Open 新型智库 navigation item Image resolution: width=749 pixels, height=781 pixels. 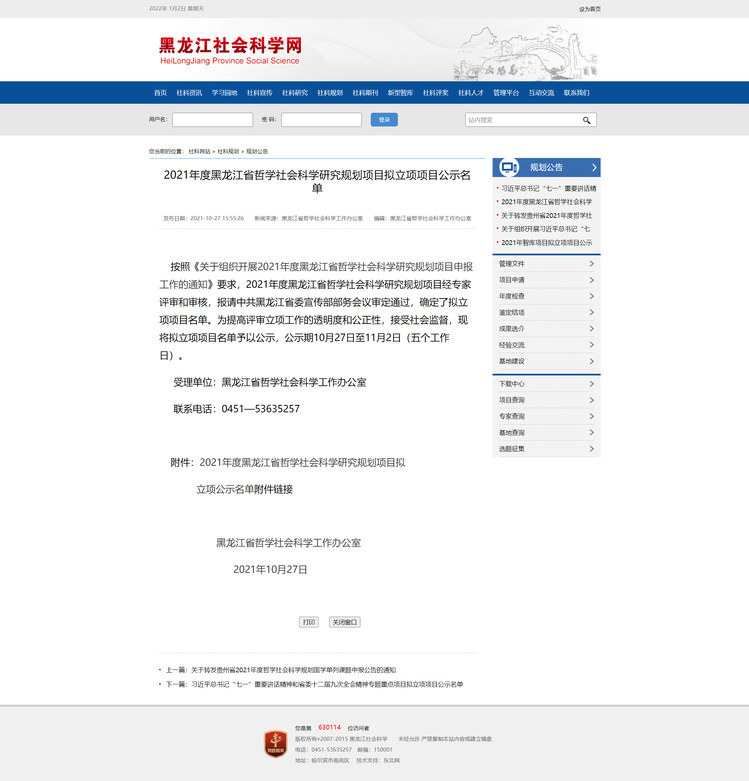coord(400,93)
